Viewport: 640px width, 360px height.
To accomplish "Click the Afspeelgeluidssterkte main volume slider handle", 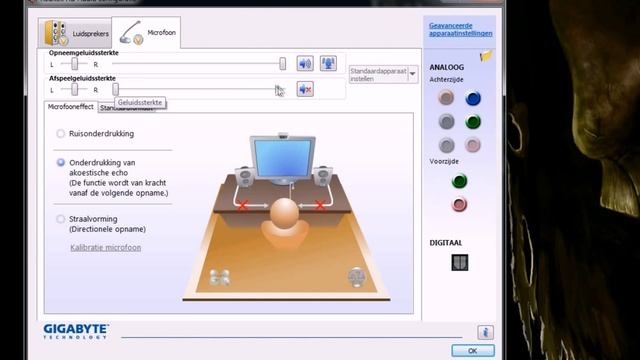I will pyautogui.click(x=116, y=89).
